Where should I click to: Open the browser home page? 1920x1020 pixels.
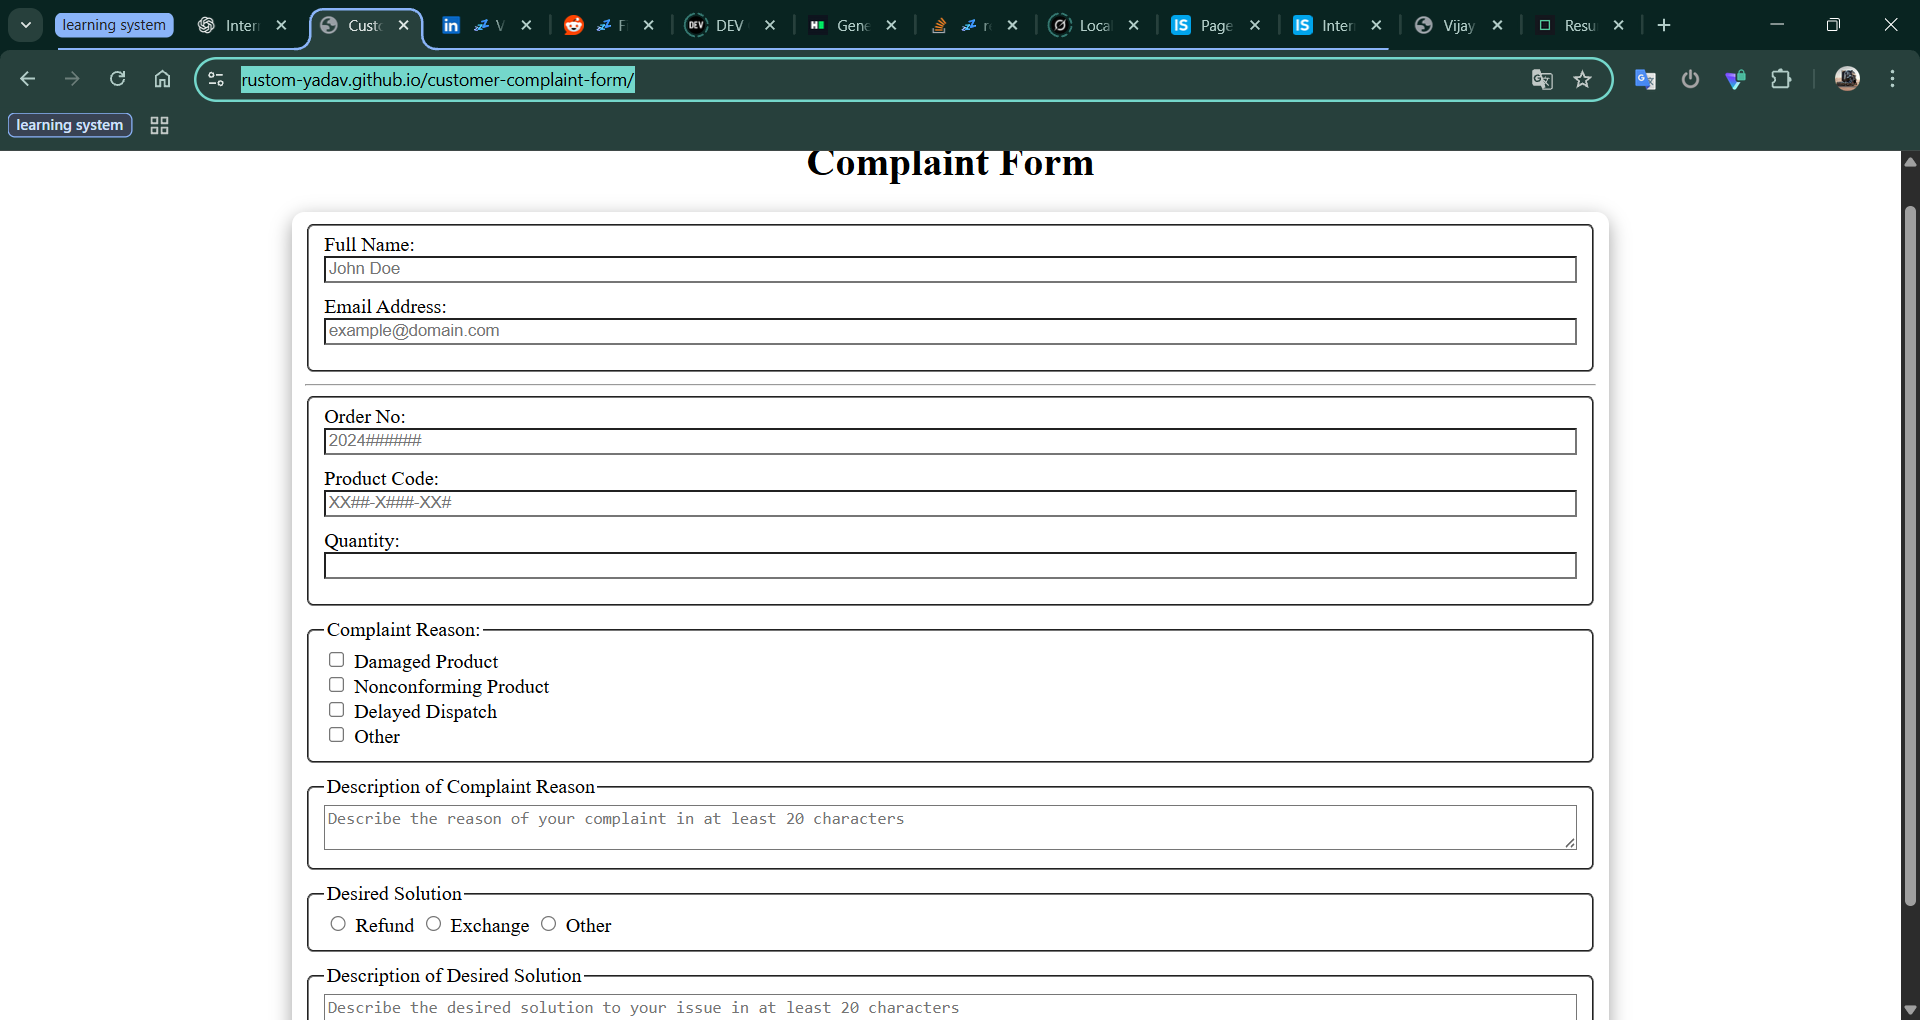pos(162,79)
